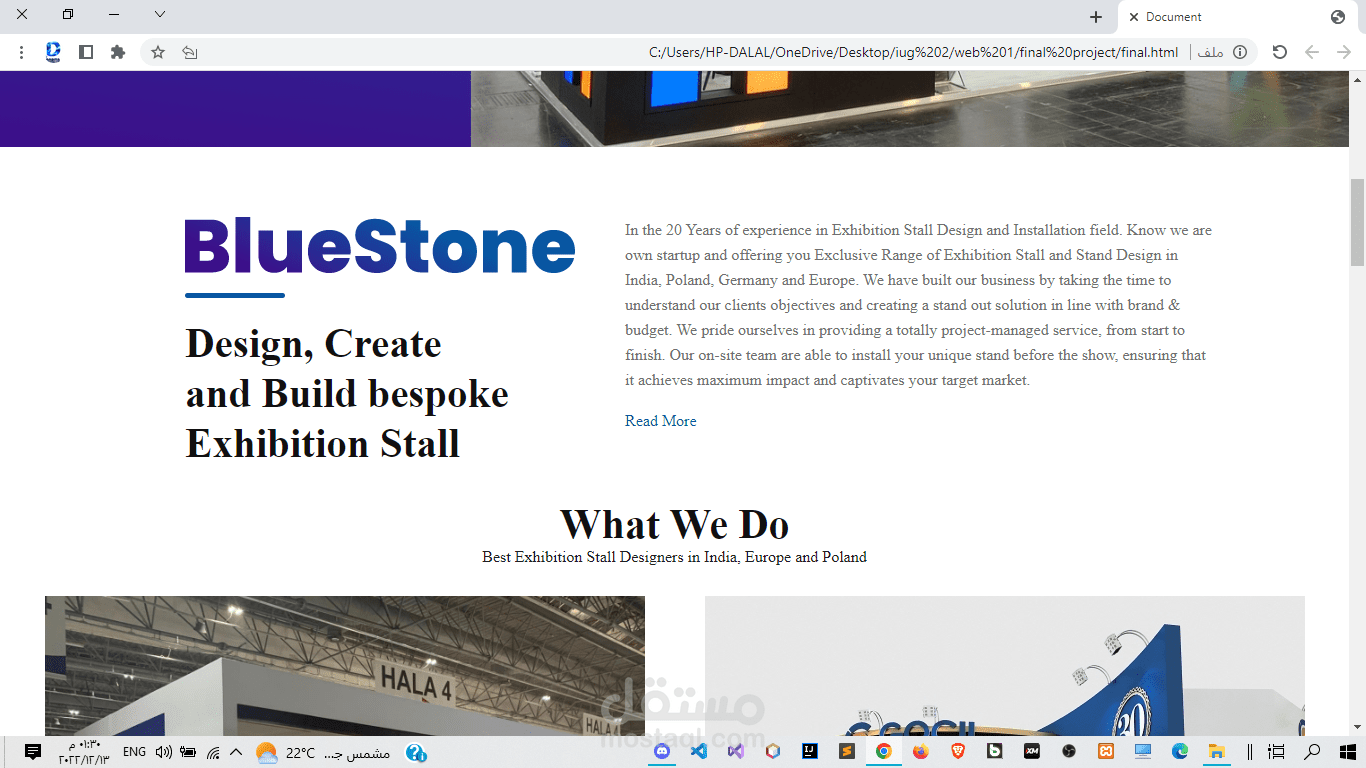The width and height of the screenshot is (1366, 768).
Task: Open the green b app in taskbar
Action: pyautogui.click(x=995, y=751)
